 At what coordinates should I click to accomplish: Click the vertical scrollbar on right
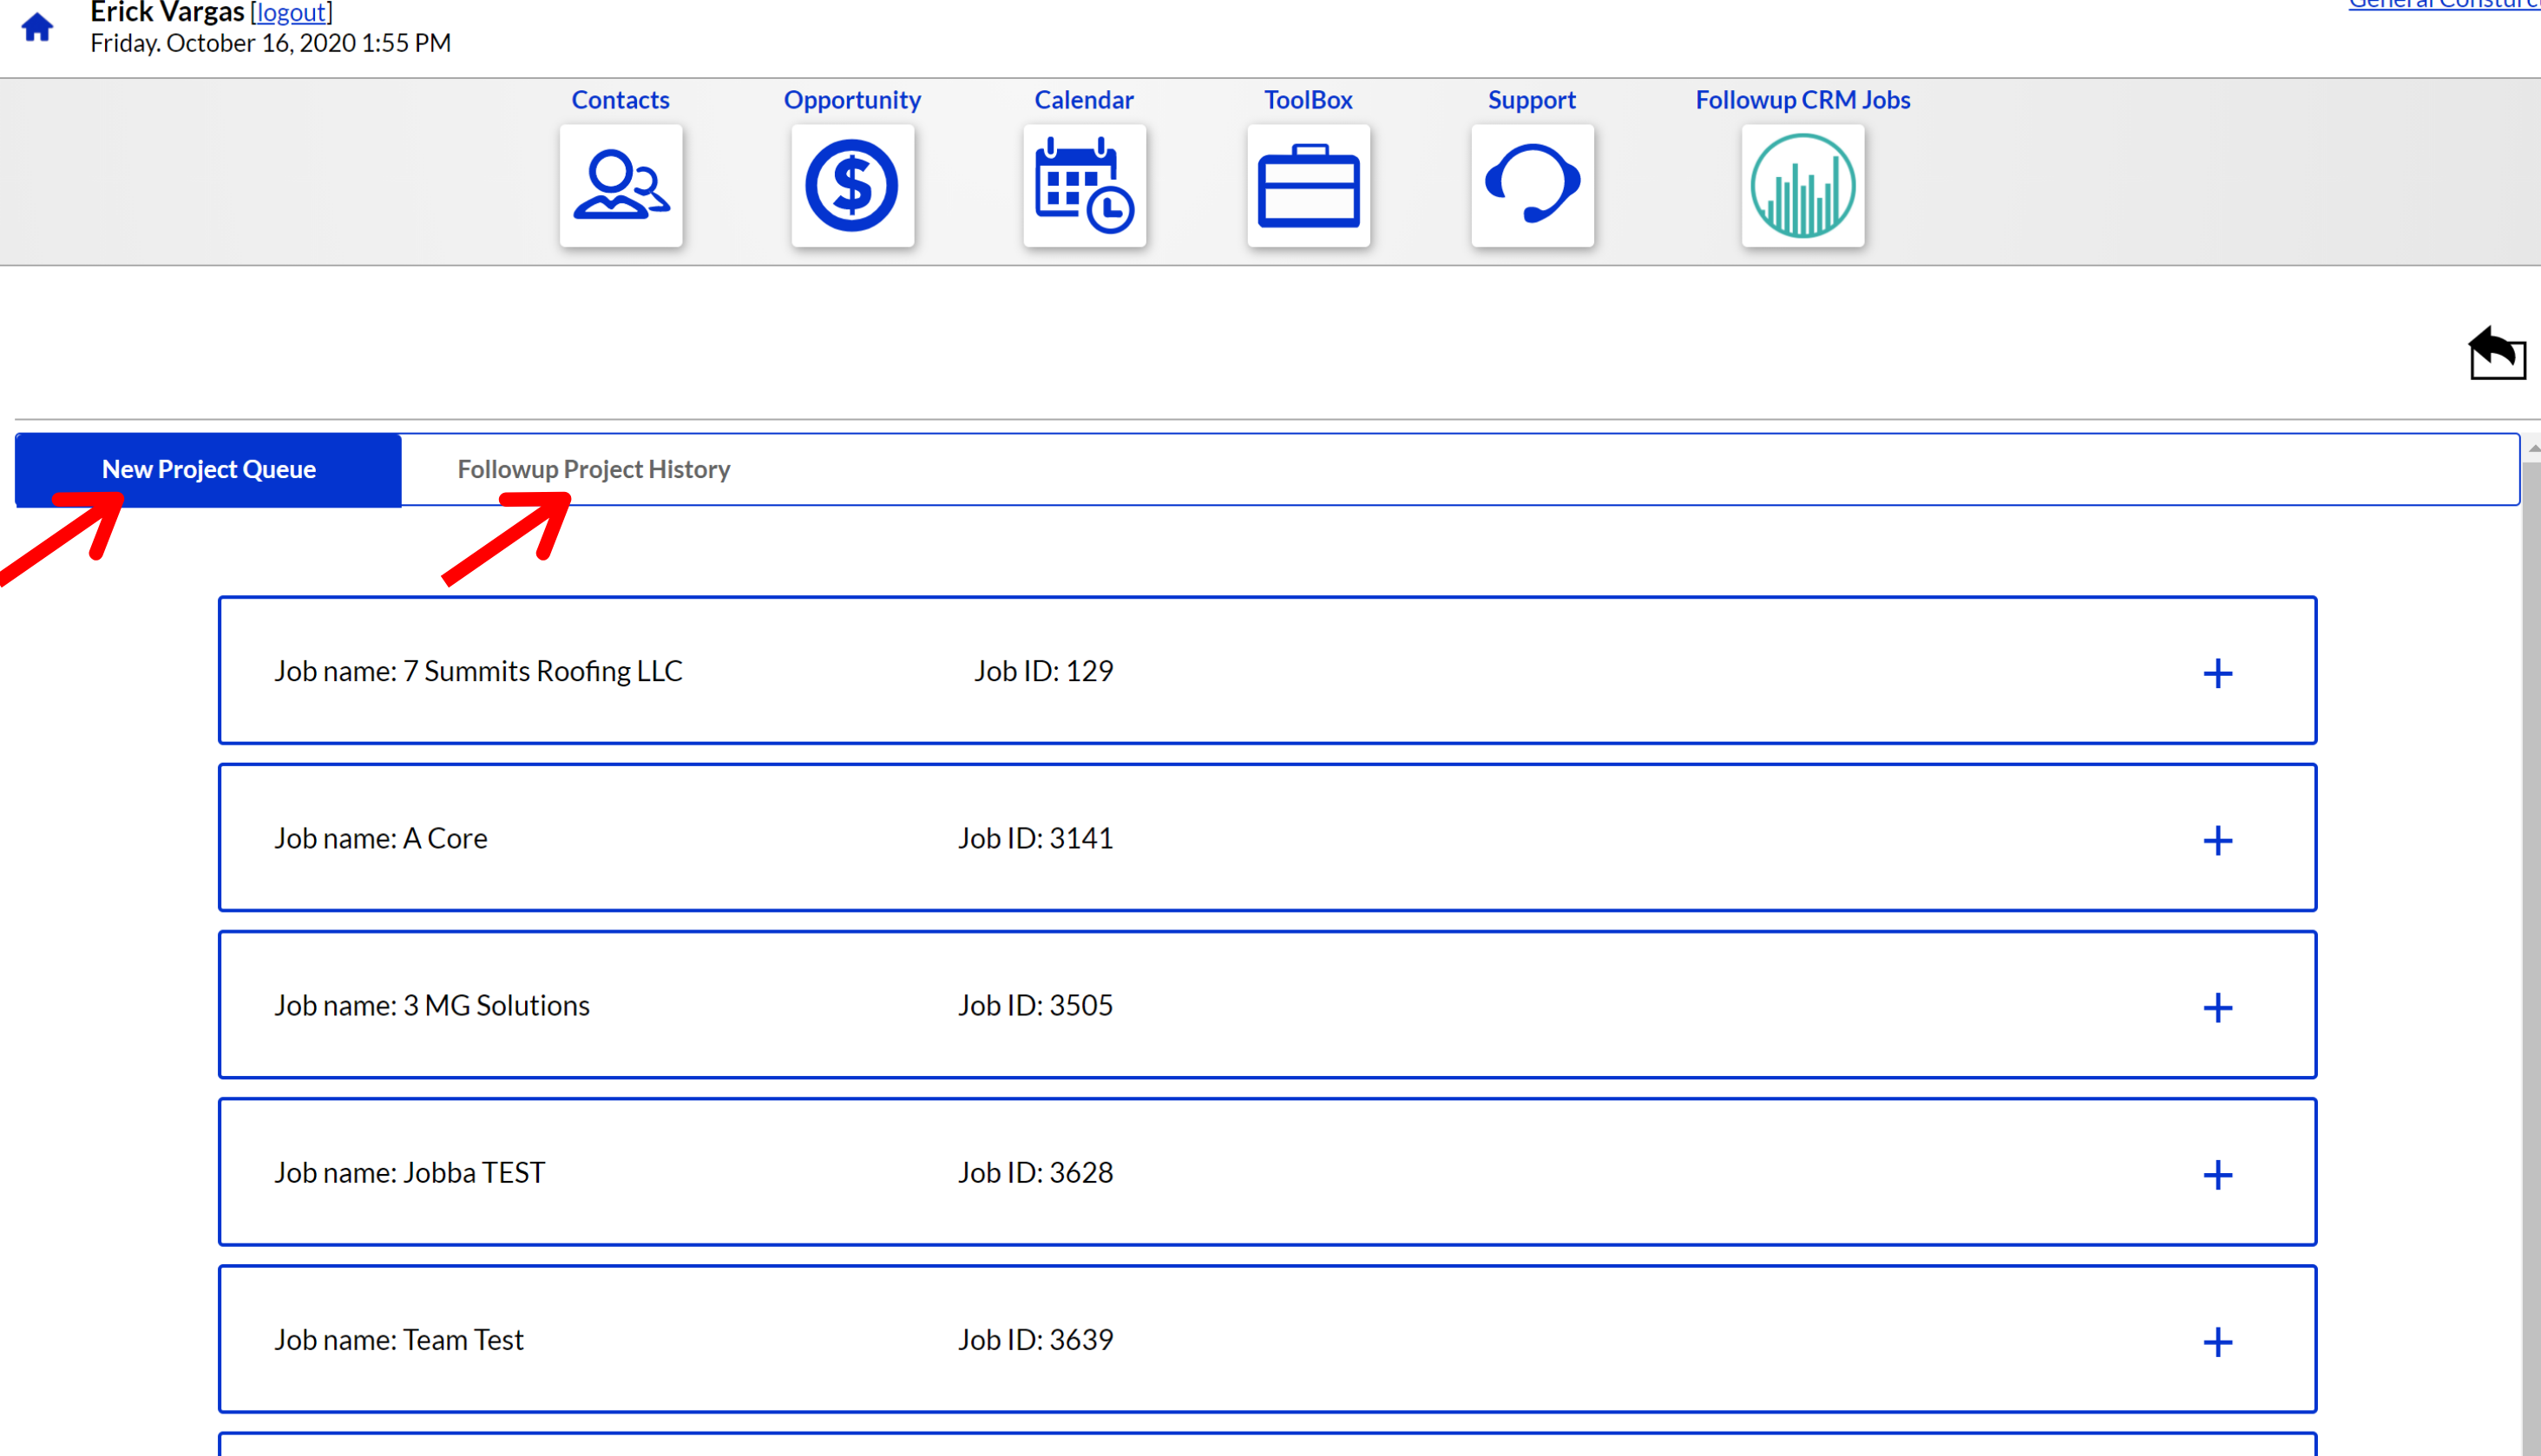pos(2531,900)
